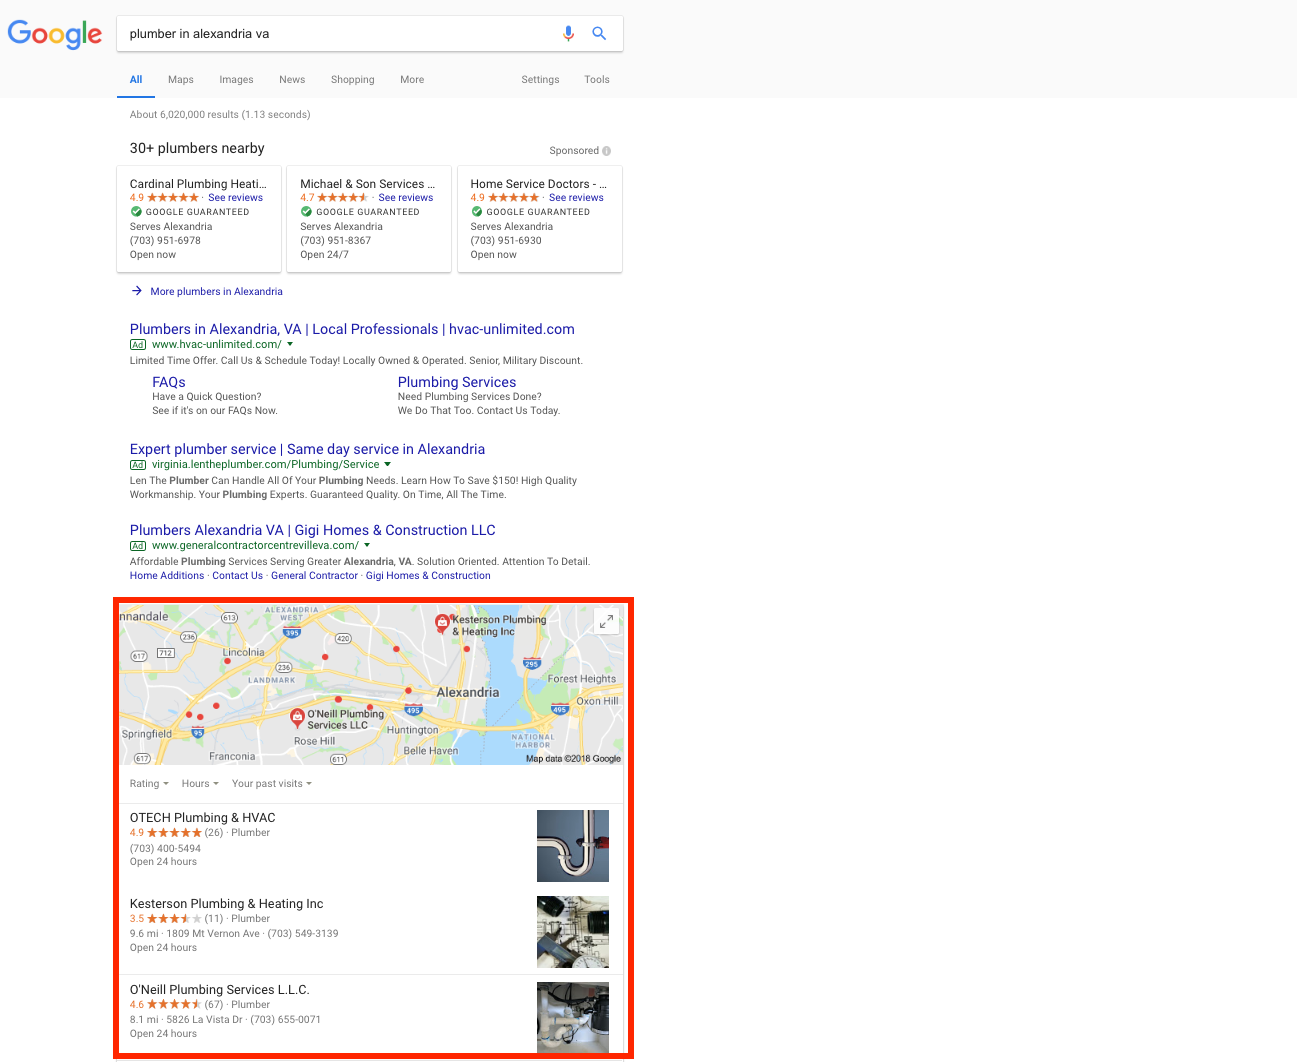Click the General Contractor sitelink
The image size is (1297, 1062).
[314, 576]
